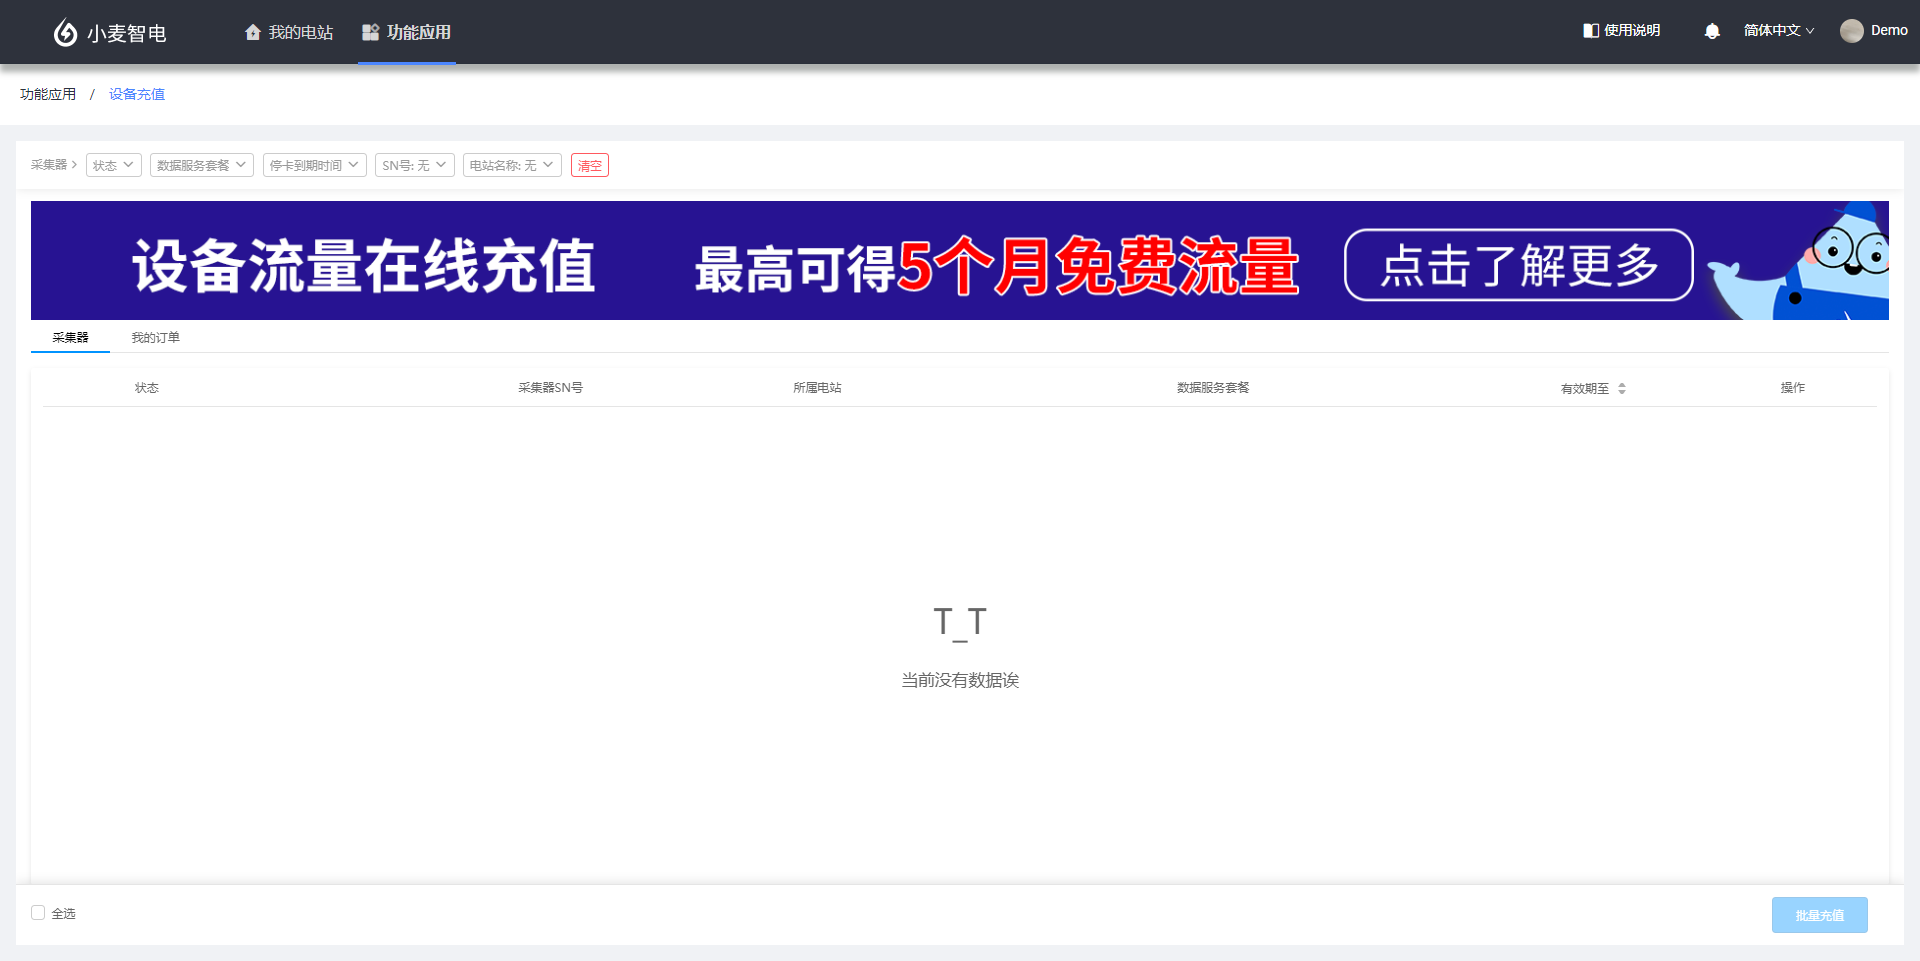Open the 数据服务套餐 filter dropdown
The width and height of the screenshot is (1920, 961).
pos(201,165)
